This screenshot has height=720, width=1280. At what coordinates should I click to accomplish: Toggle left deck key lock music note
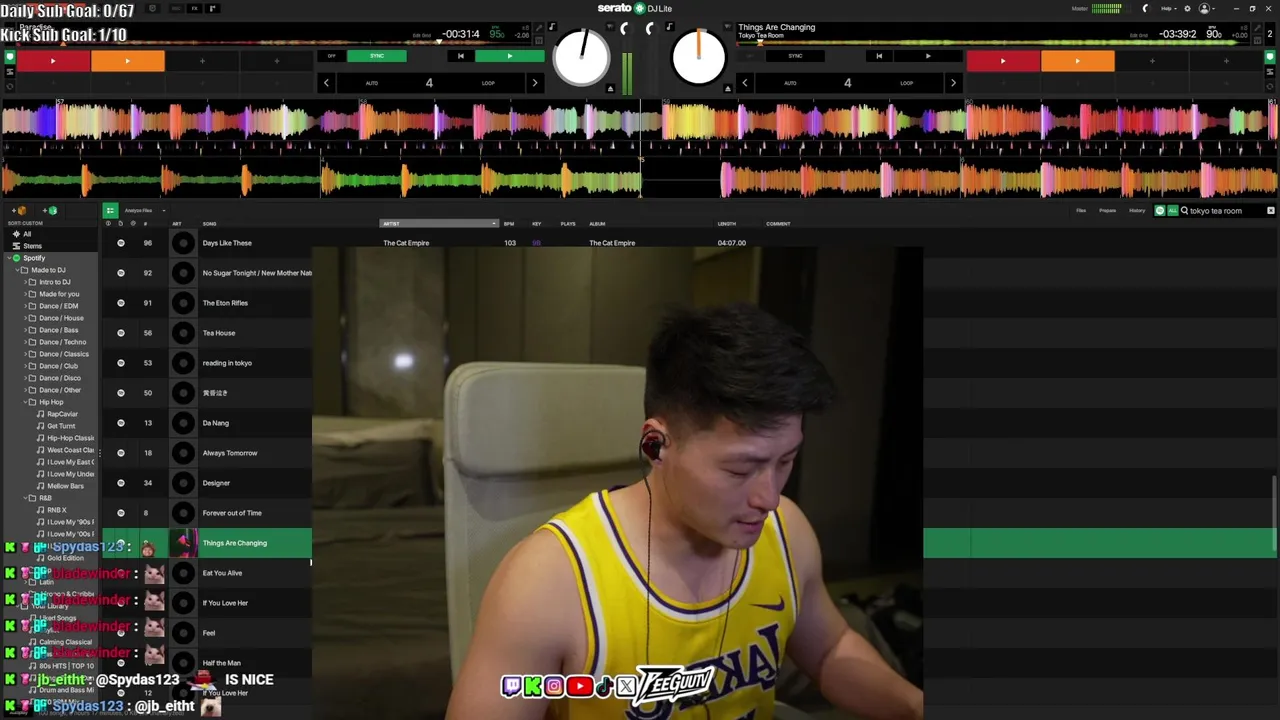click(x=551, y=27)
